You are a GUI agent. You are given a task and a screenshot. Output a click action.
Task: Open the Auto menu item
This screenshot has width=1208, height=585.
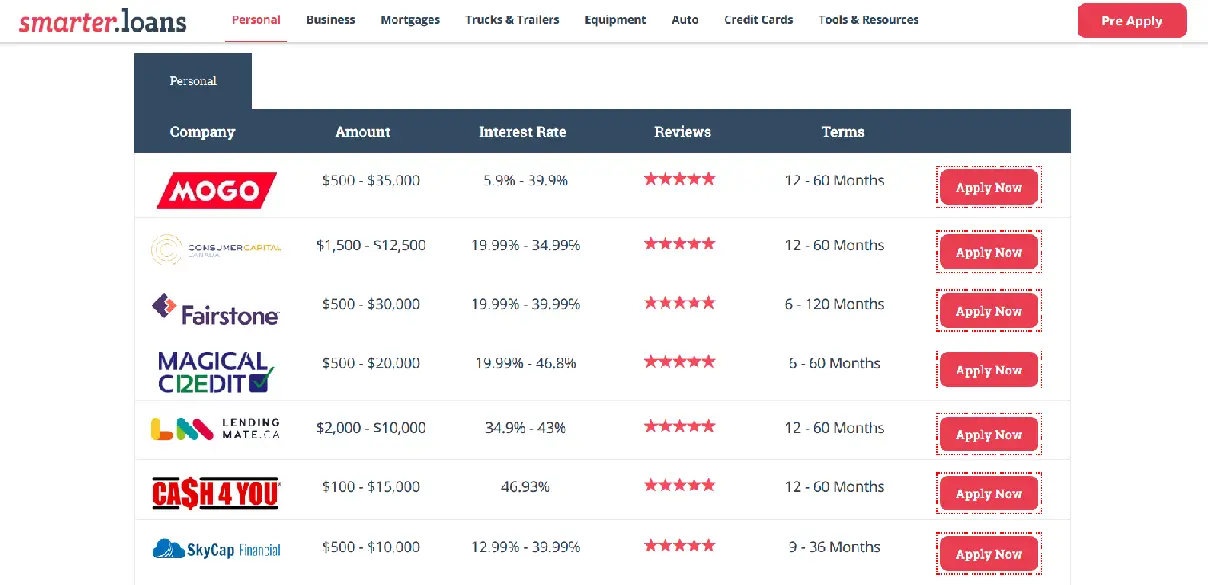pyautogui.click(x=685, y=20)
